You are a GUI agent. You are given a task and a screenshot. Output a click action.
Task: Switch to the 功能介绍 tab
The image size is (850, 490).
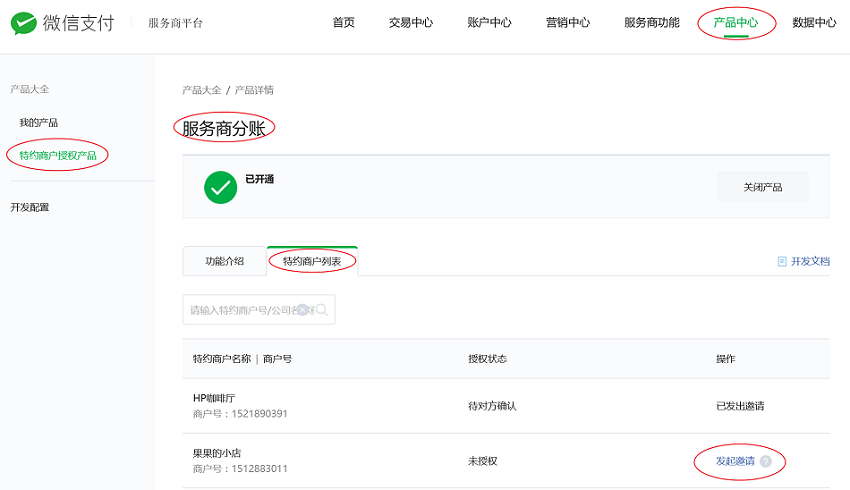(224, 261)
